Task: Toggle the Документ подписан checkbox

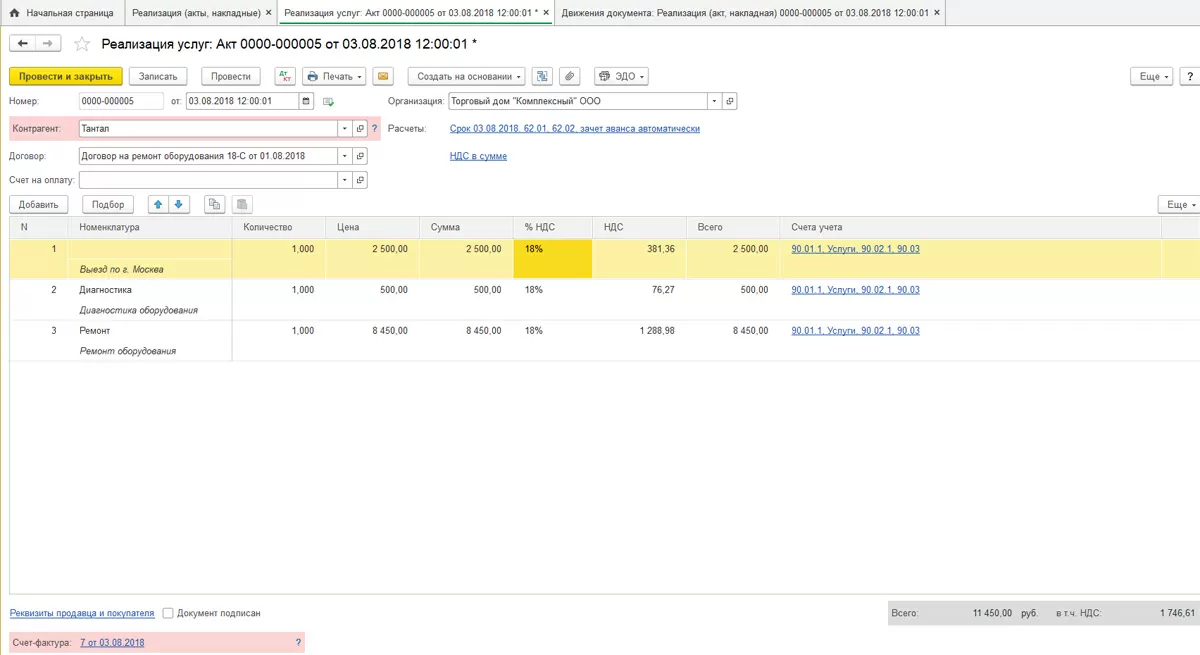Action: click(x=168, y=613)
